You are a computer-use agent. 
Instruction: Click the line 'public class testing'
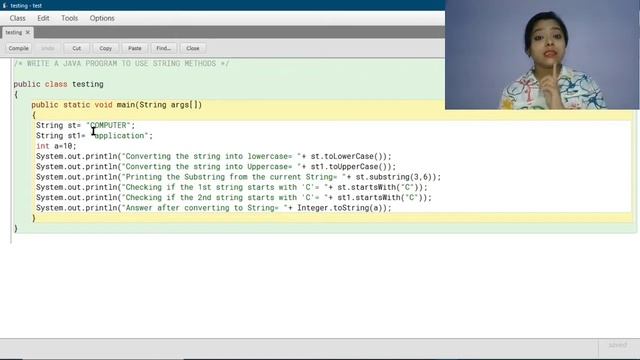58,84
